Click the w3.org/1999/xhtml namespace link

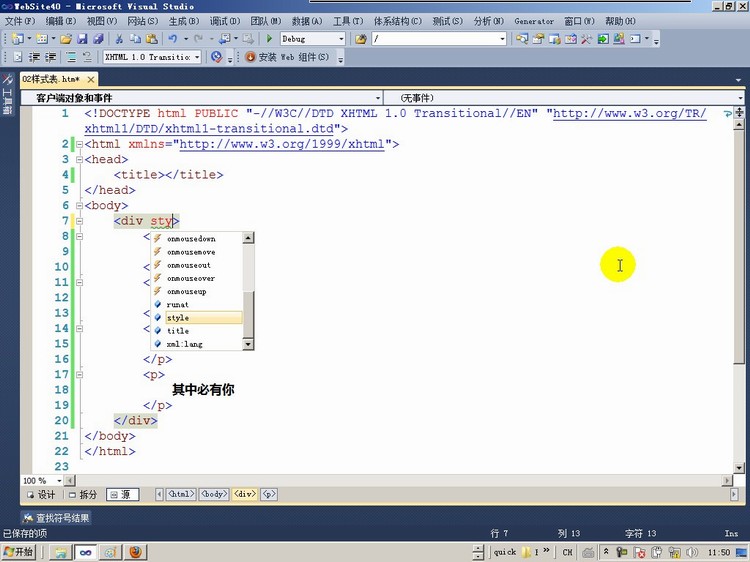pyautogui.click(x=282, y=144)
